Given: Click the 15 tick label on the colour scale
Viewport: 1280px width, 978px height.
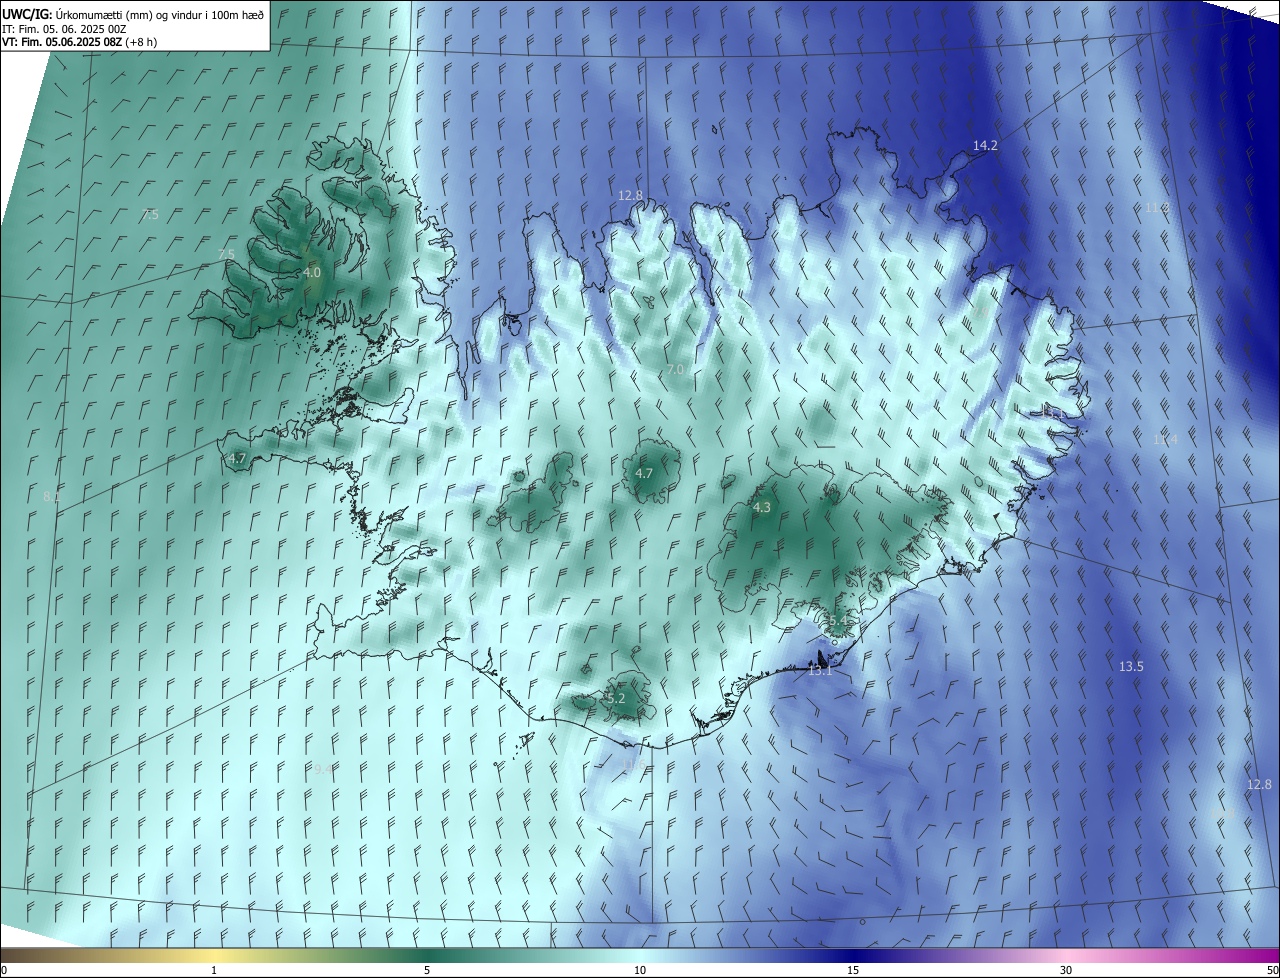Looking at the screenshot, I should tap(853, 971).
